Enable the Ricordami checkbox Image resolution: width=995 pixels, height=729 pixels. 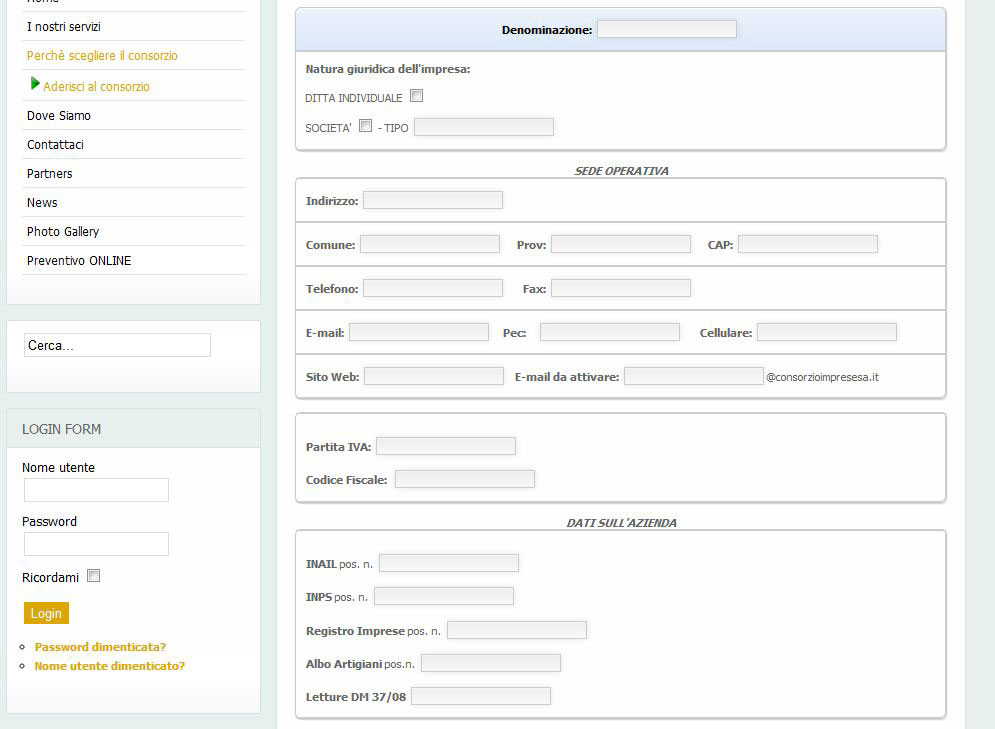pos(94,576)
